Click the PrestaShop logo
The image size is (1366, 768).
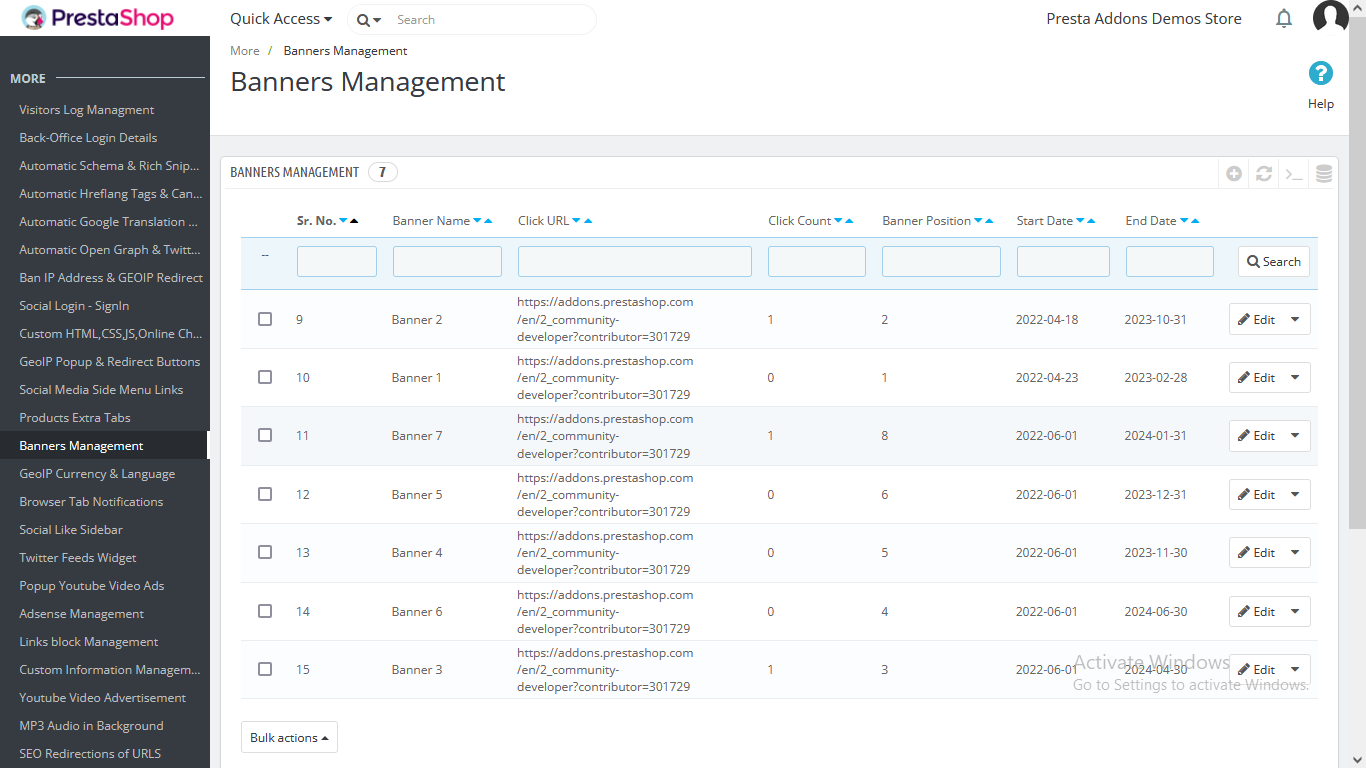click(98, 18)
